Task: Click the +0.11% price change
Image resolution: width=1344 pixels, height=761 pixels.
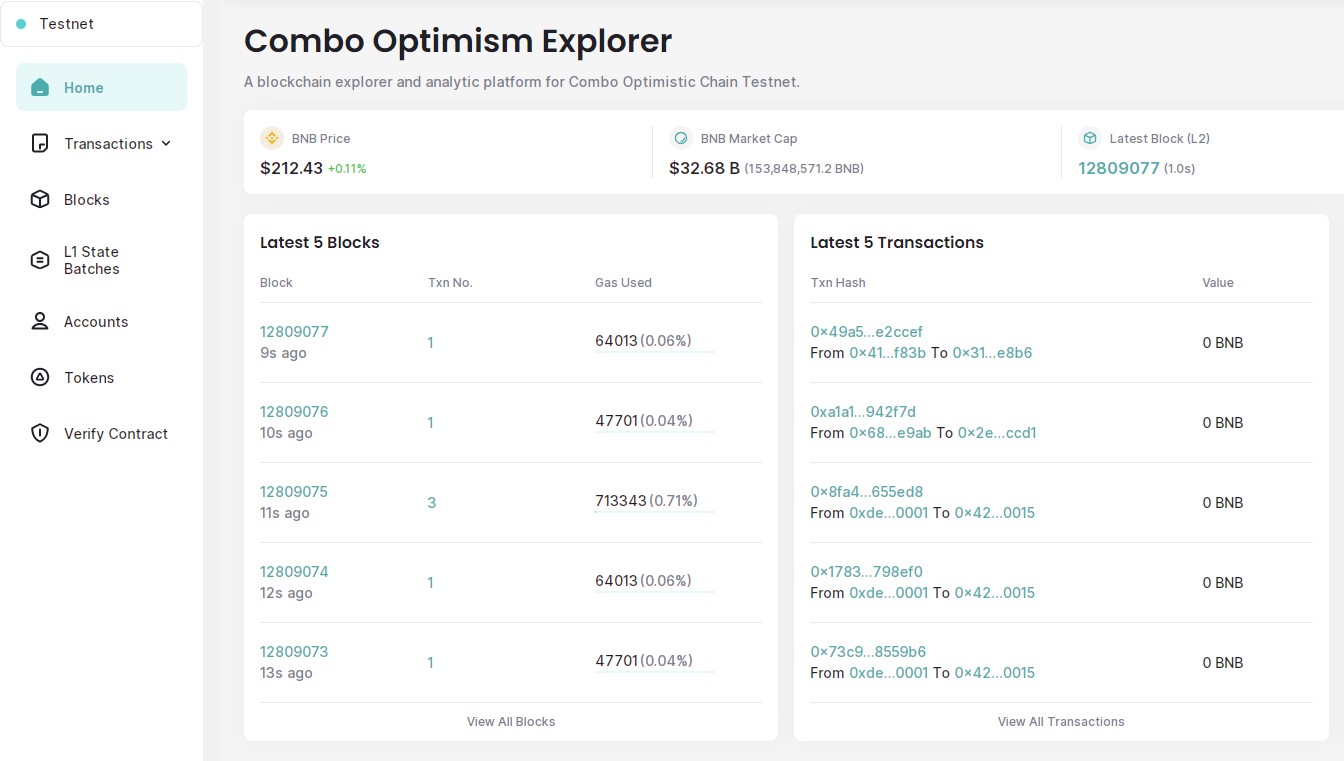Action: tap(347, 169)
